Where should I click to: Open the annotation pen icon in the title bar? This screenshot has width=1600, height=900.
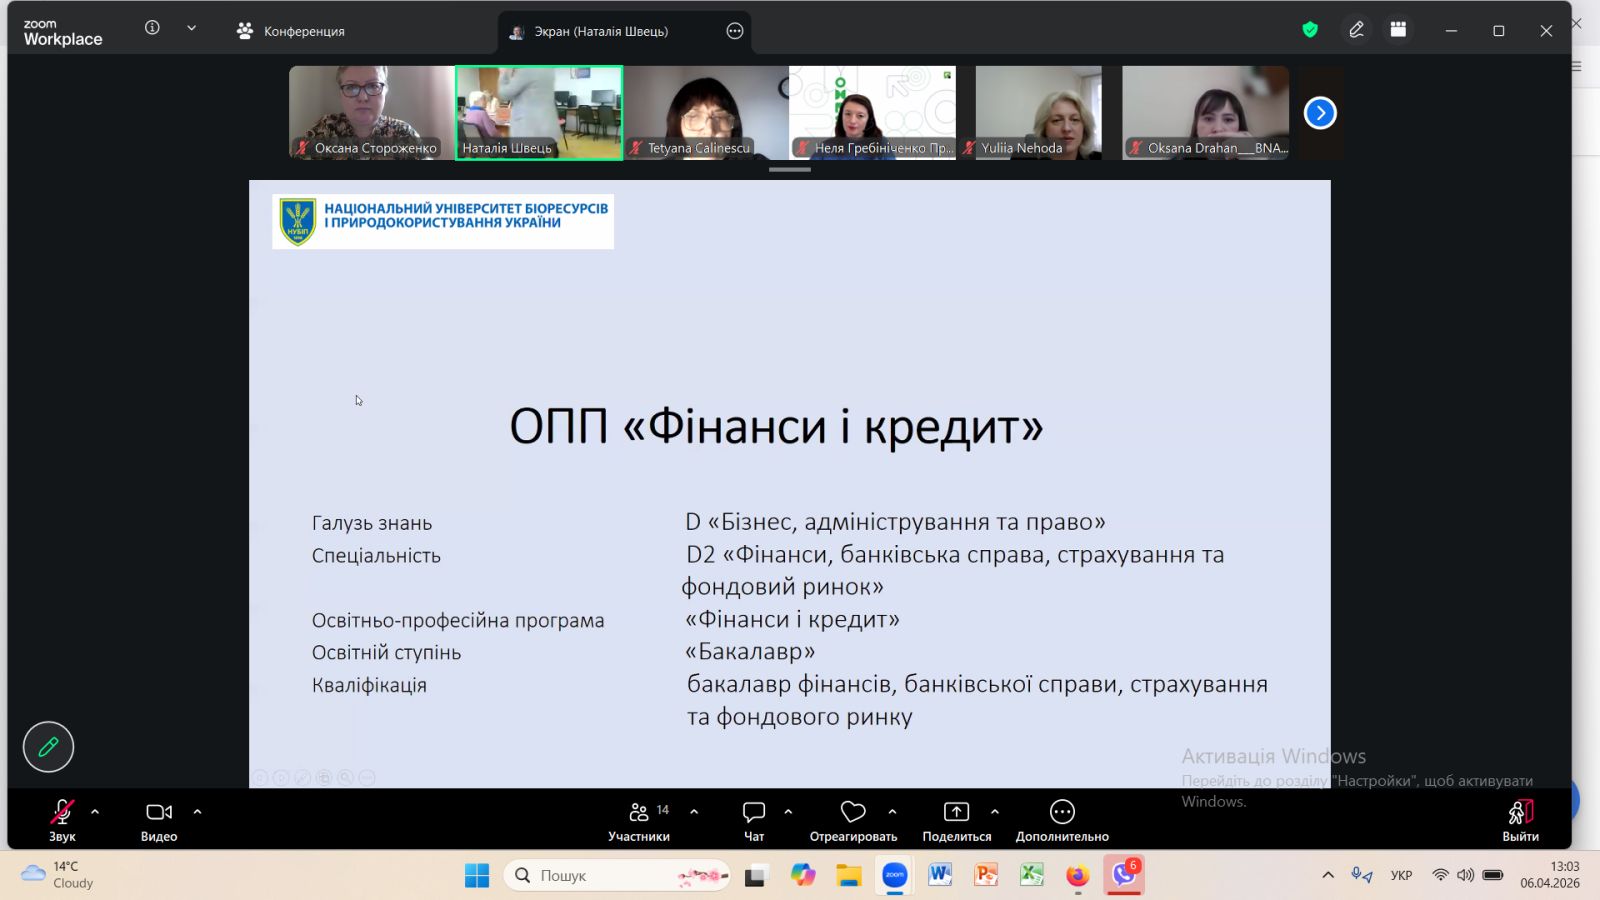pos(1356,30)
